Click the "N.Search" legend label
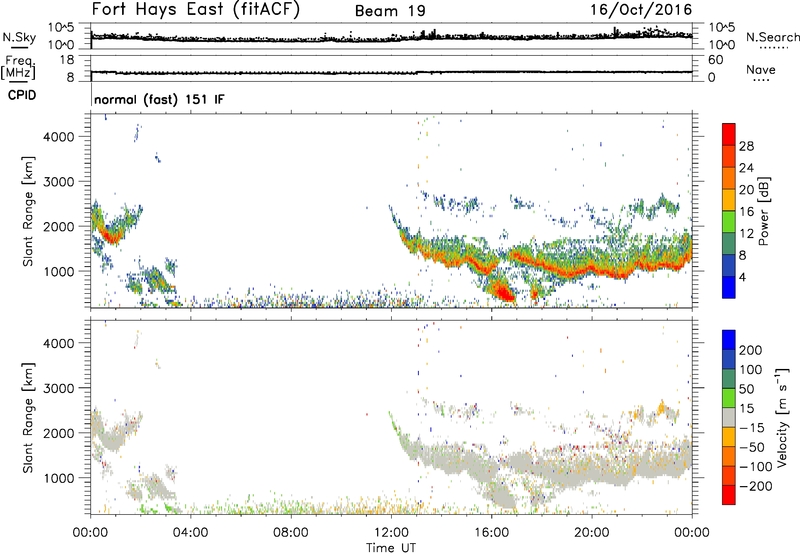The height and width of the screenshot is (554, 800). click(772, 37)
